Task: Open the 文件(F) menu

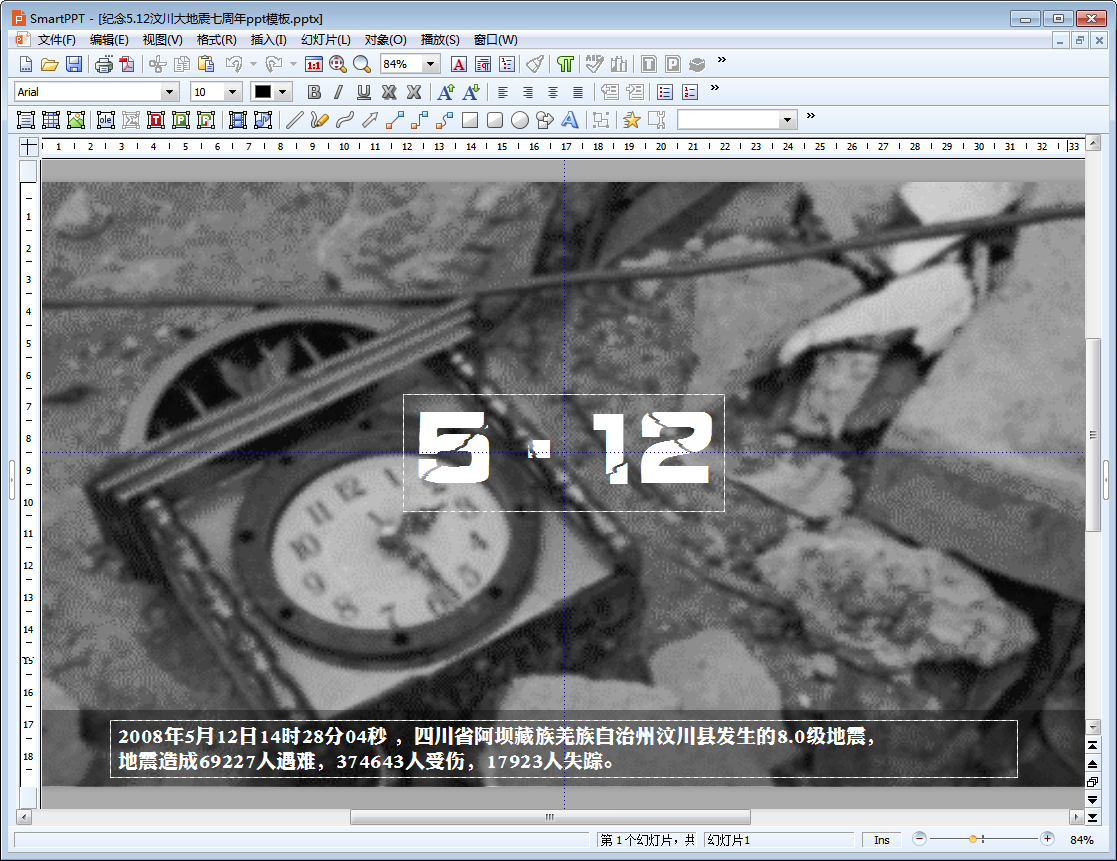Action: pos(56,40)
